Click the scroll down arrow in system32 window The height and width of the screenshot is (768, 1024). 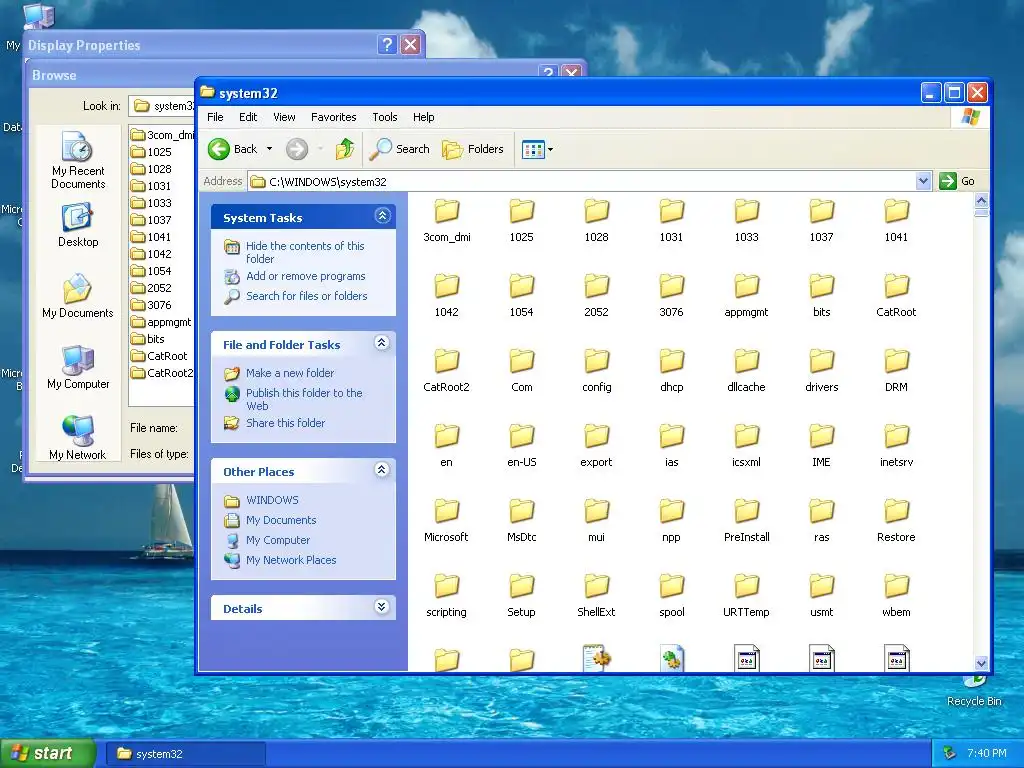(981, 663)
